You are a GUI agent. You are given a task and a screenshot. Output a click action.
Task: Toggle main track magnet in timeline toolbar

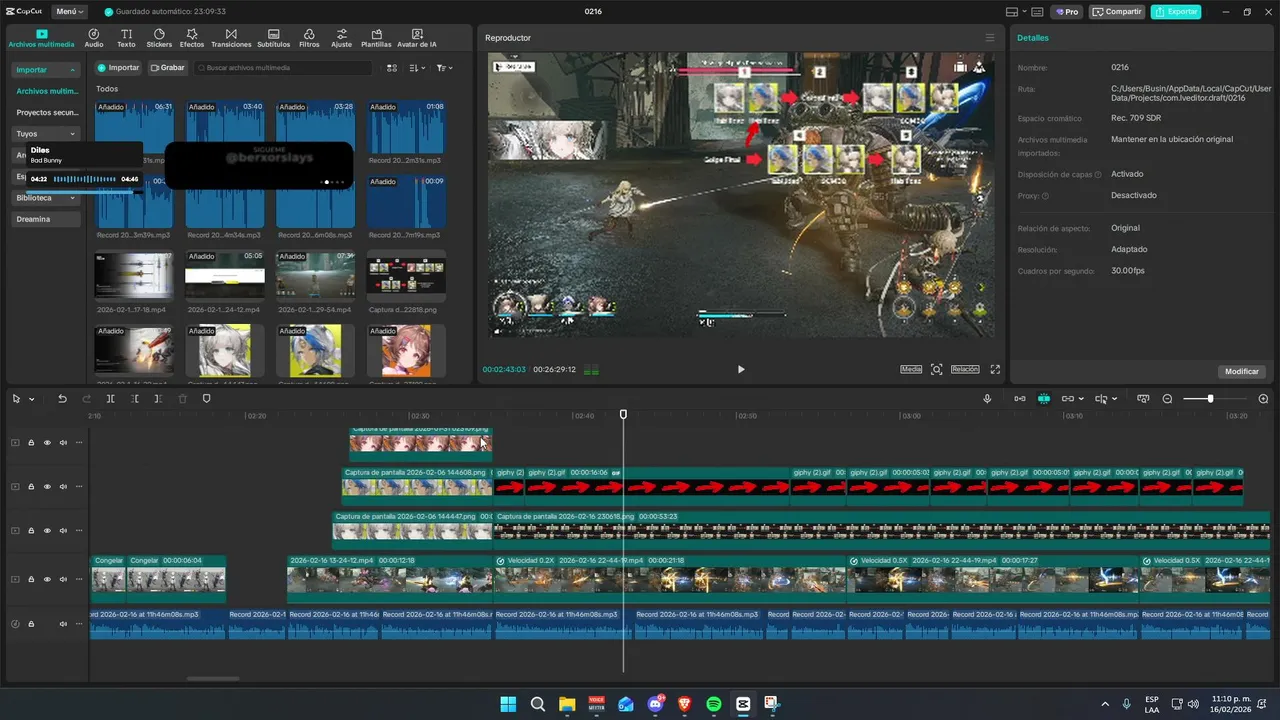tap(1019, 399)
